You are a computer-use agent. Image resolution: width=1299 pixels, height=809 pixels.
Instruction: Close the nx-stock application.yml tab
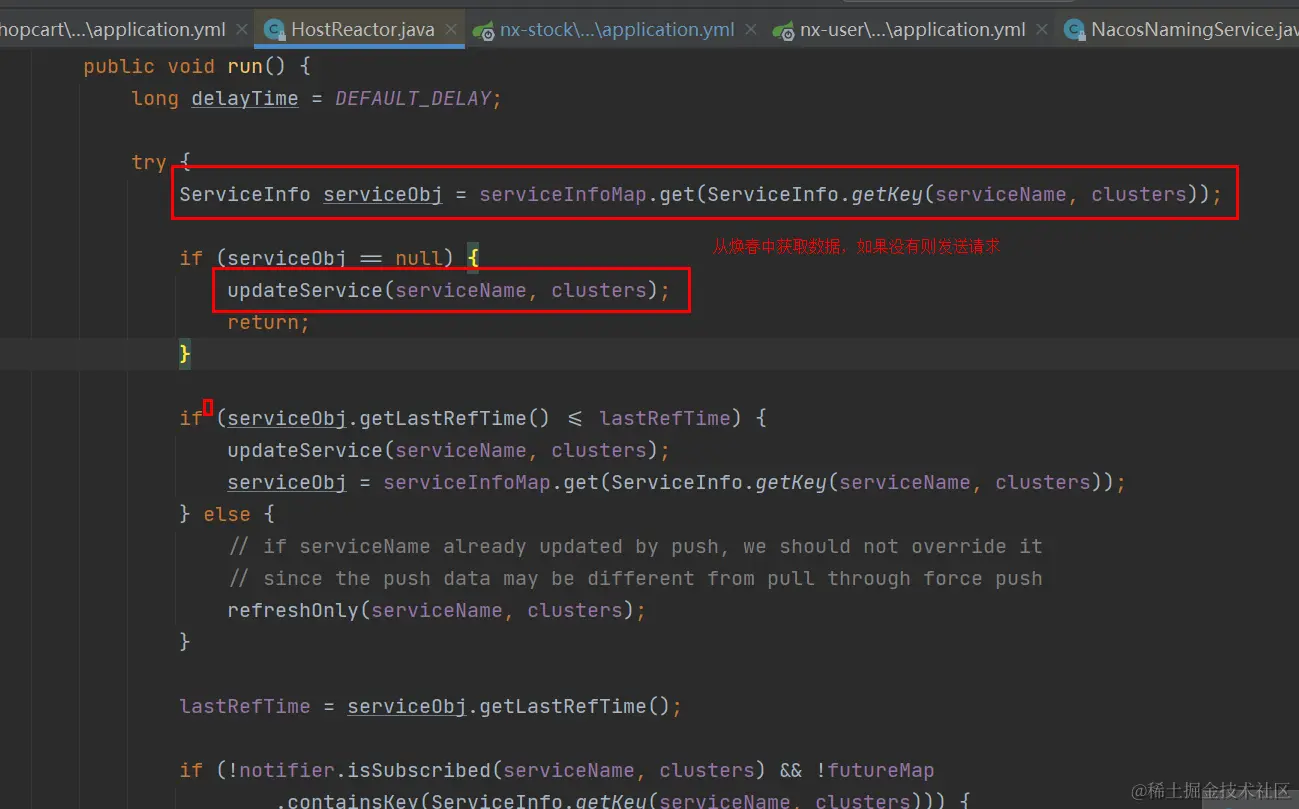(x=751, y=30)
